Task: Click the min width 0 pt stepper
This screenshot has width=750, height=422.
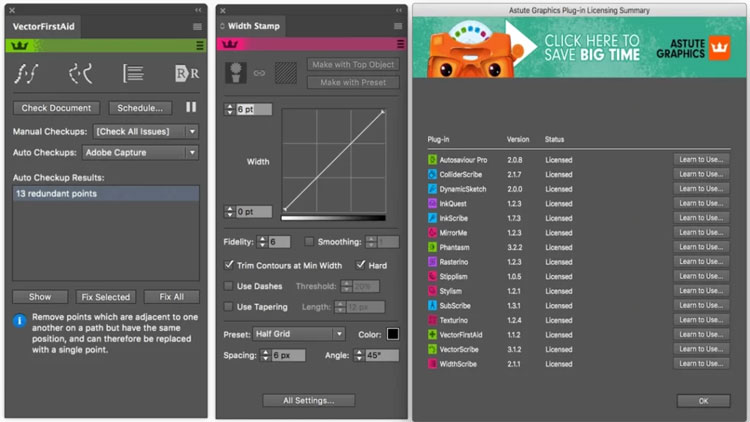Action: click(230, 211)
